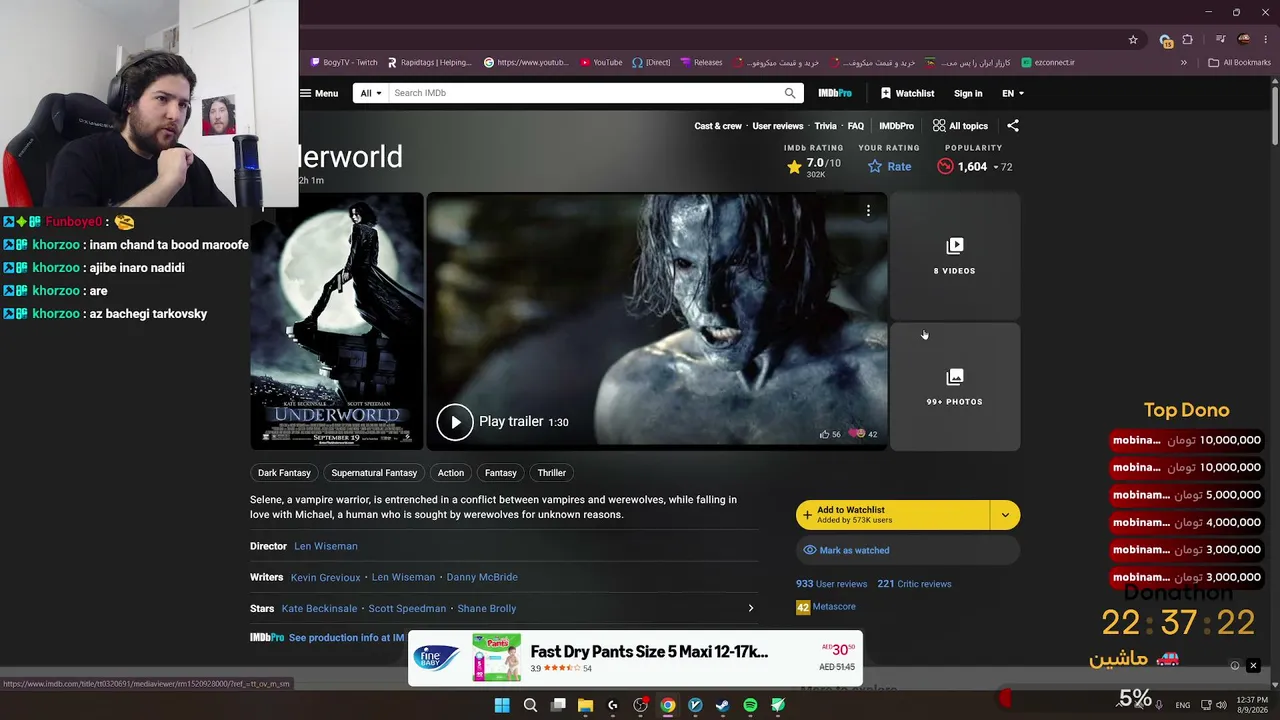
Task: Expand the Add to Watchlist dropdown arrow
Action: pos(1005,515)
